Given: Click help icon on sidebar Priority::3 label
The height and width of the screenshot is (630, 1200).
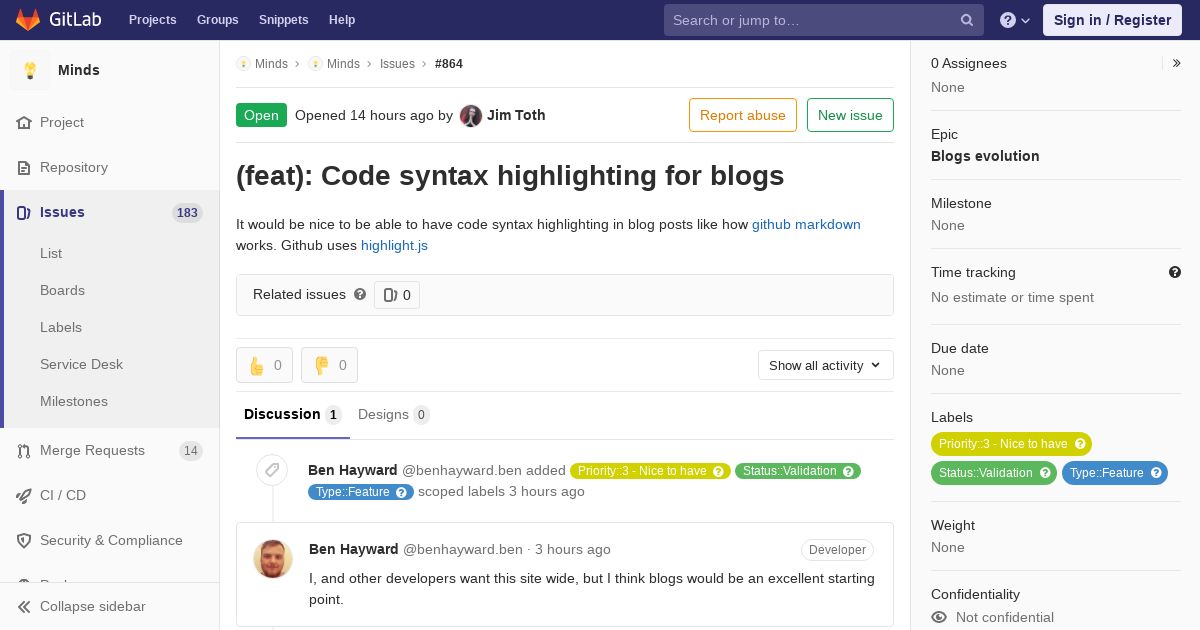Looking at the screenshot, I should (x=1080, y=444).
